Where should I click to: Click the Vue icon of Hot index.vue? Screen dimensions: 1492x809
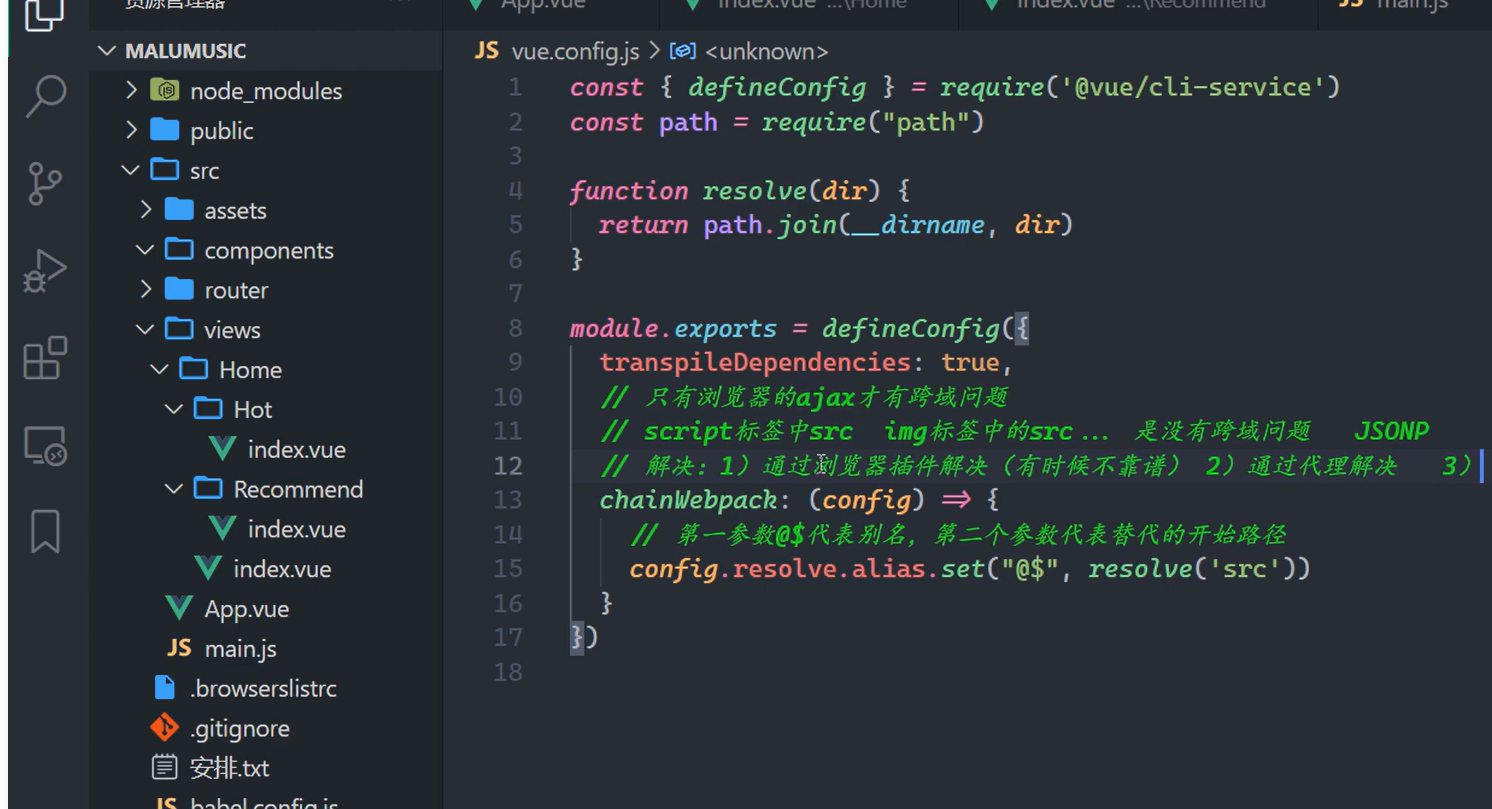[222, 448]
